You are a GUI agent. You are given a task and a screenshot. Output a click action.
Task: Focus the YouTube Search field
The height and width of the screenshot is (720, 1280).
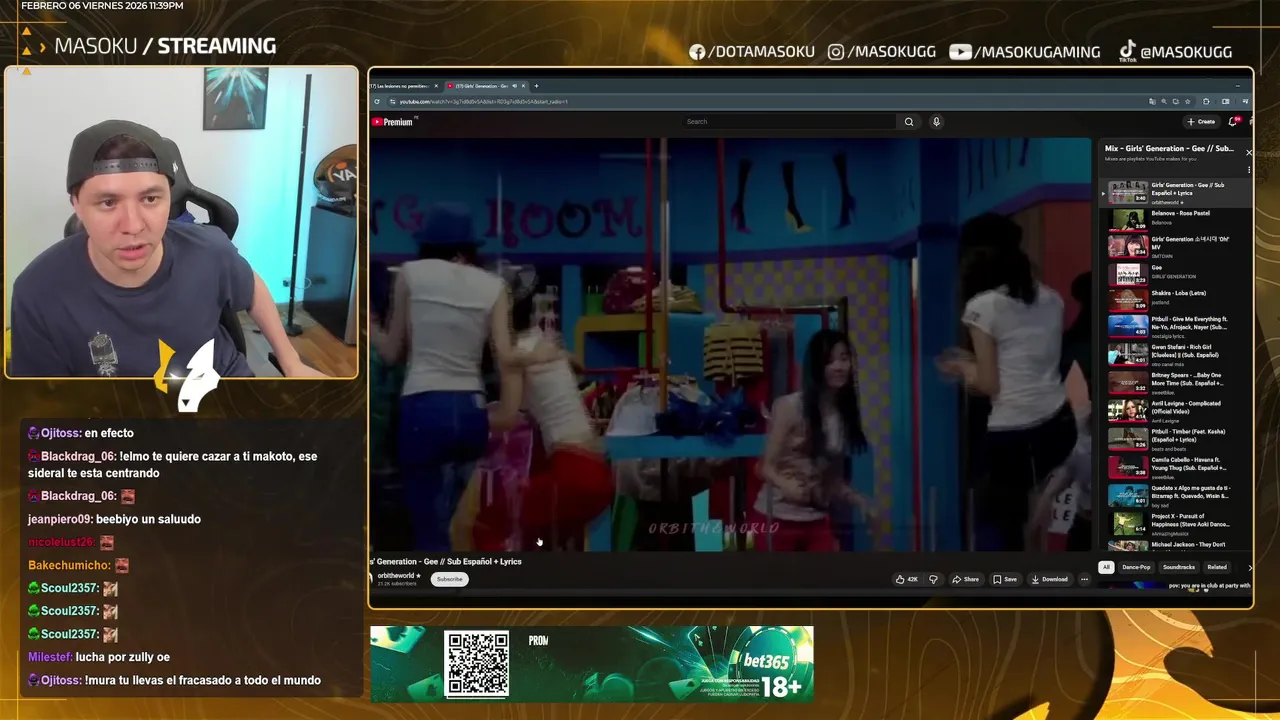(790, 122)
